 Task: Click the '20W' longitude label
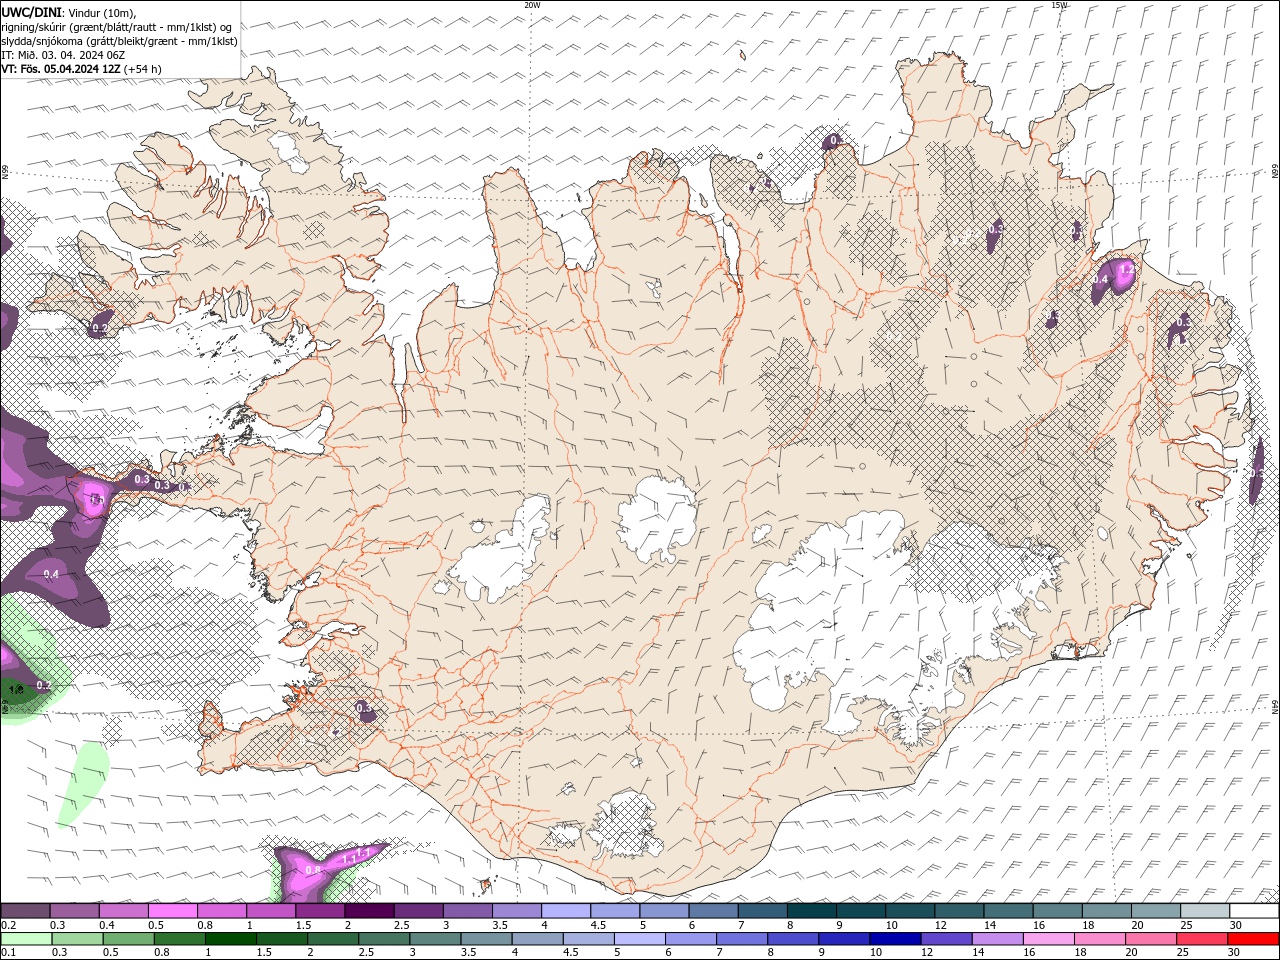click(532, 5)
